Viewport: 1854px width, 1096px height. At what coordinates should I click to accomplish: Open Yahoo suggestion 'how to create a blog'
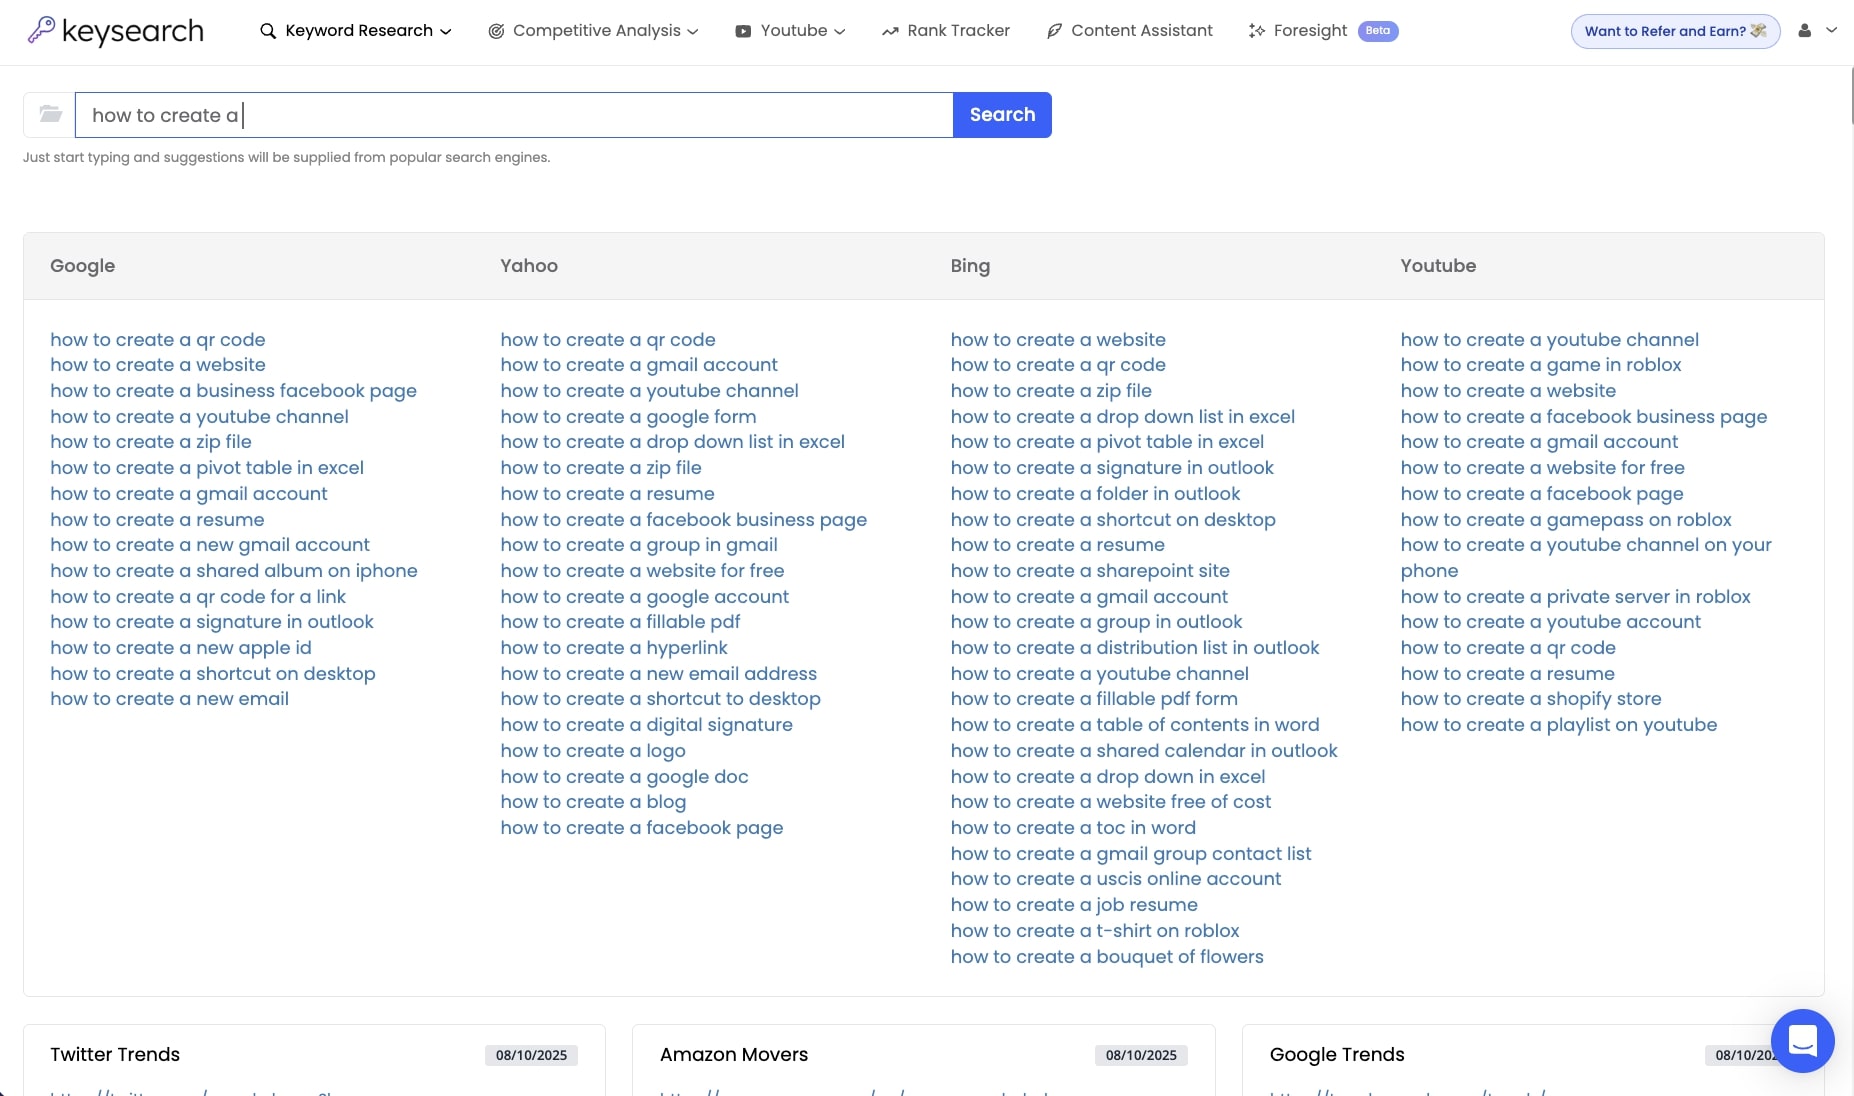pyautogui.click(x=593, y=802)
